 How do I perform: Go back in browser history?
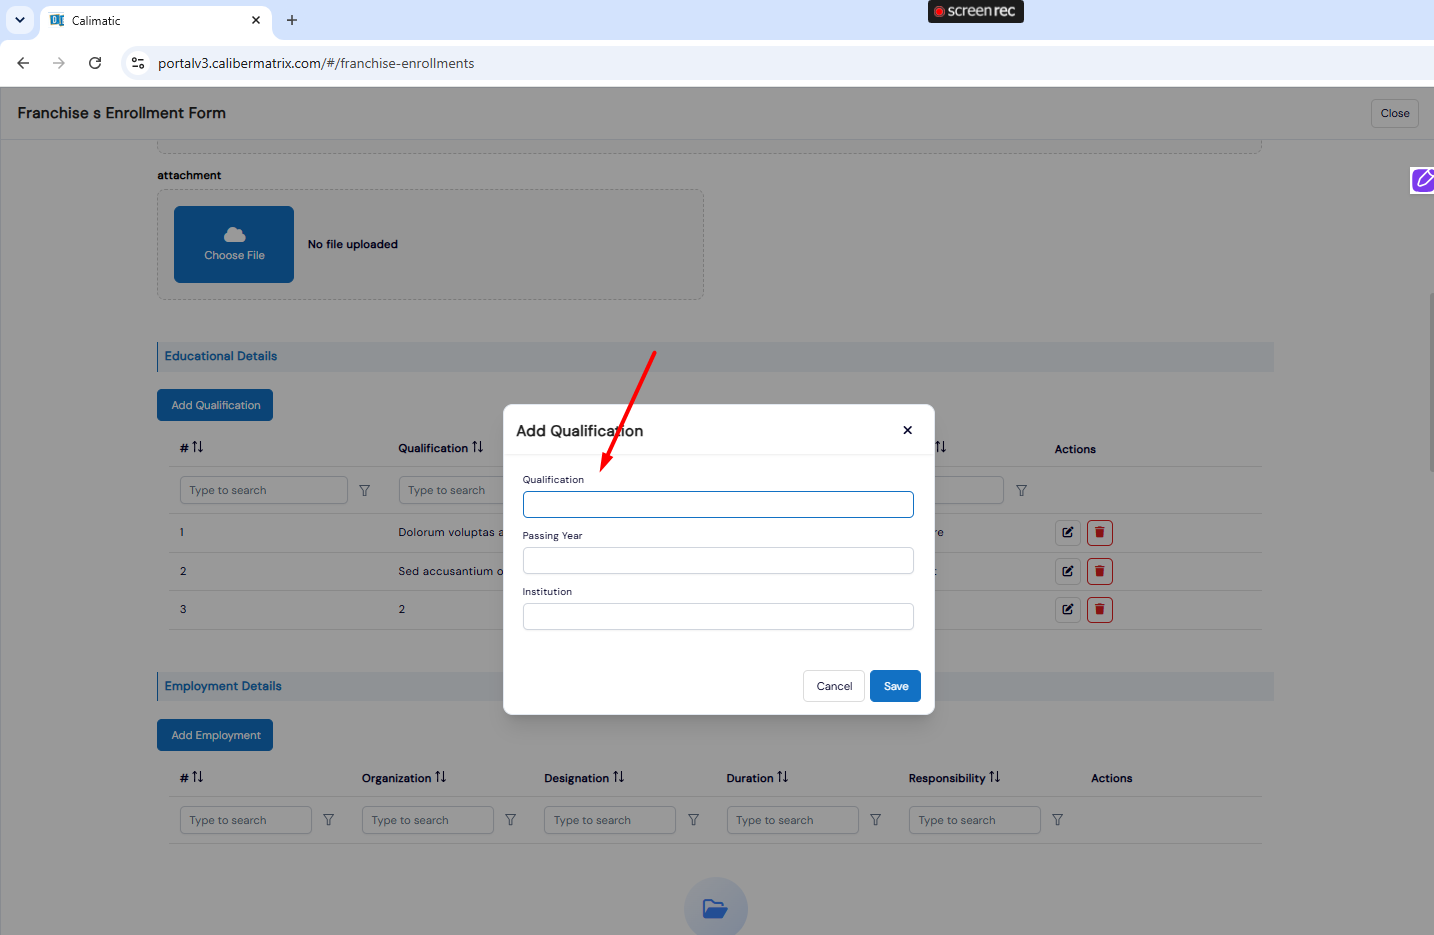click(23, 63)
